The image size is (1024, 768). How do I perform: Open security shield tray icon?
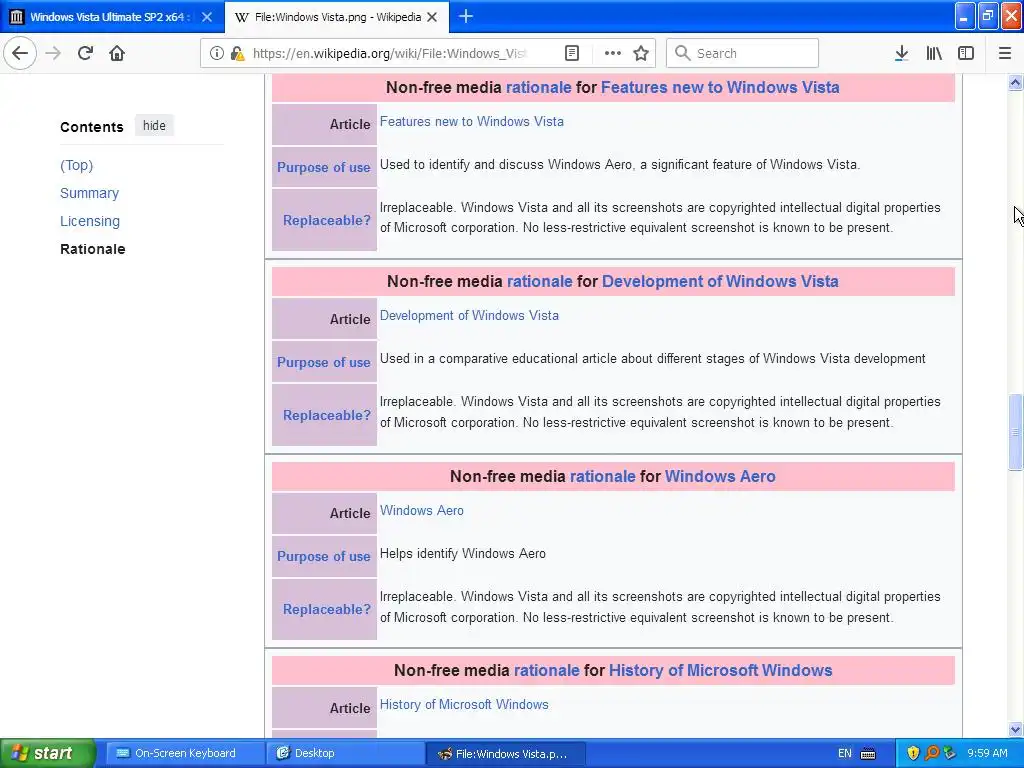(913, 753)
